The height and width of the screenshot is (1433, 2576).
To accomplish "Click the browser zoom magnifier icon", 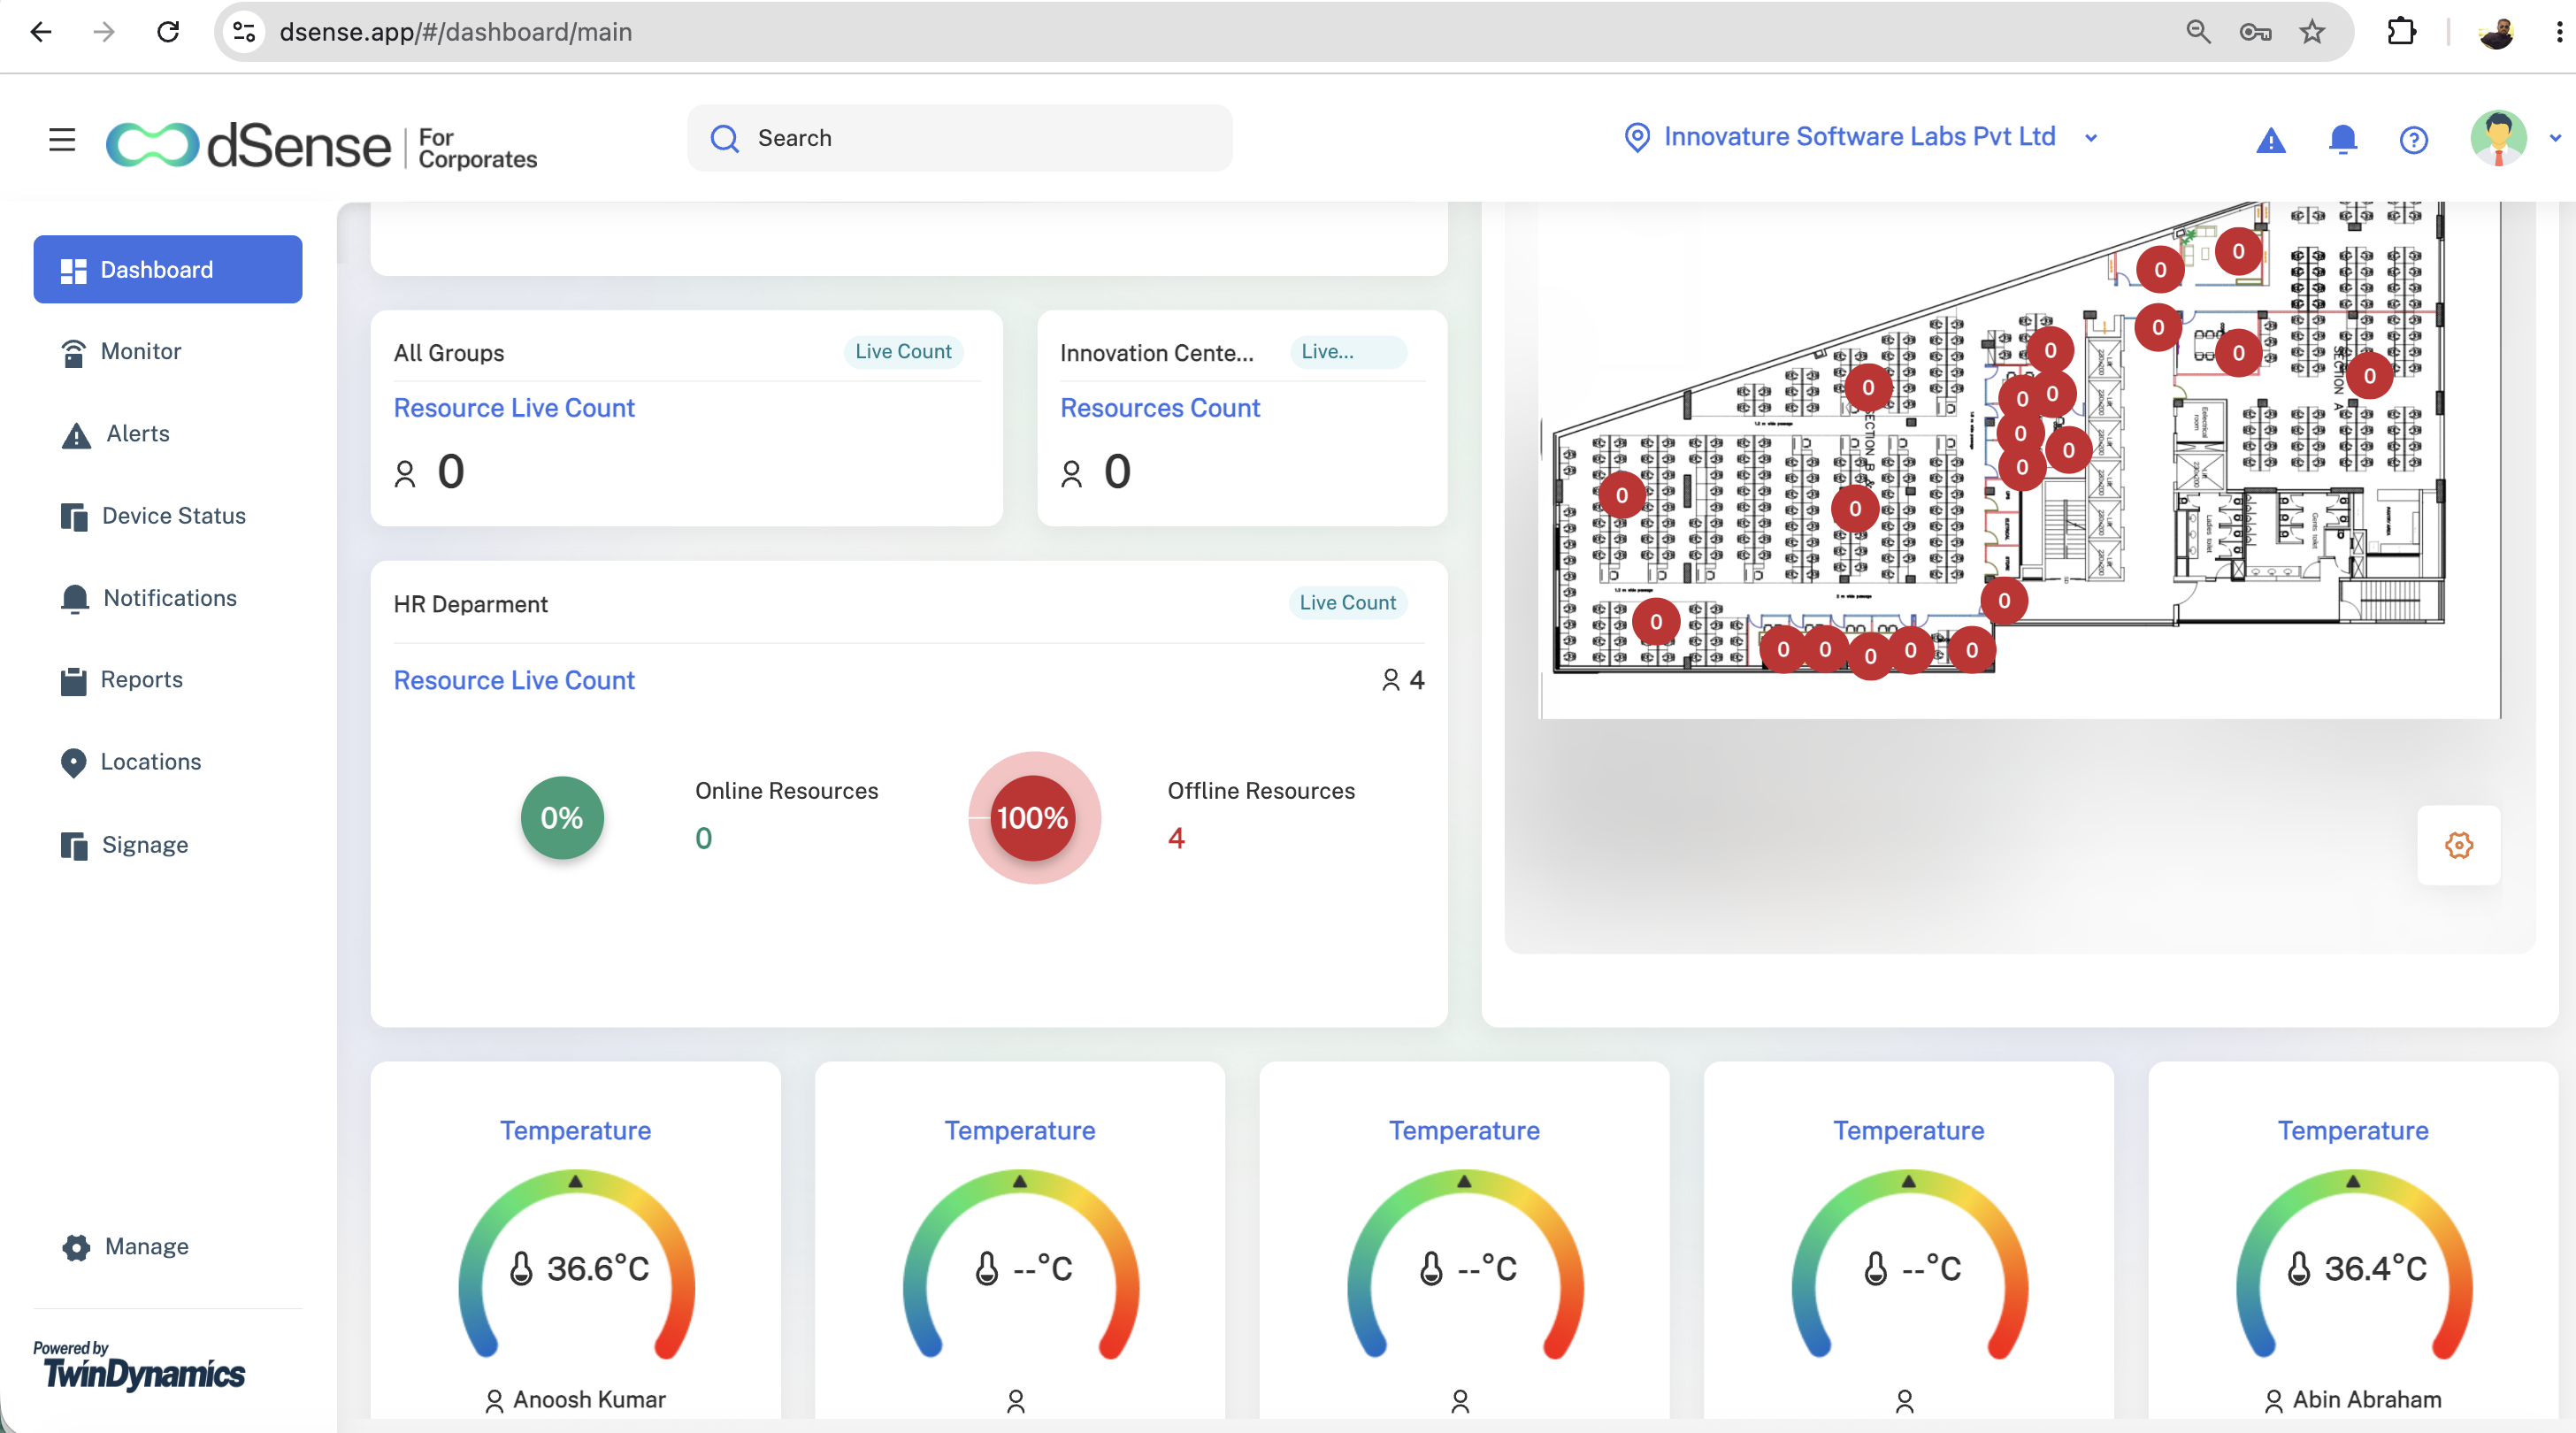I will tap(2198, 32).
